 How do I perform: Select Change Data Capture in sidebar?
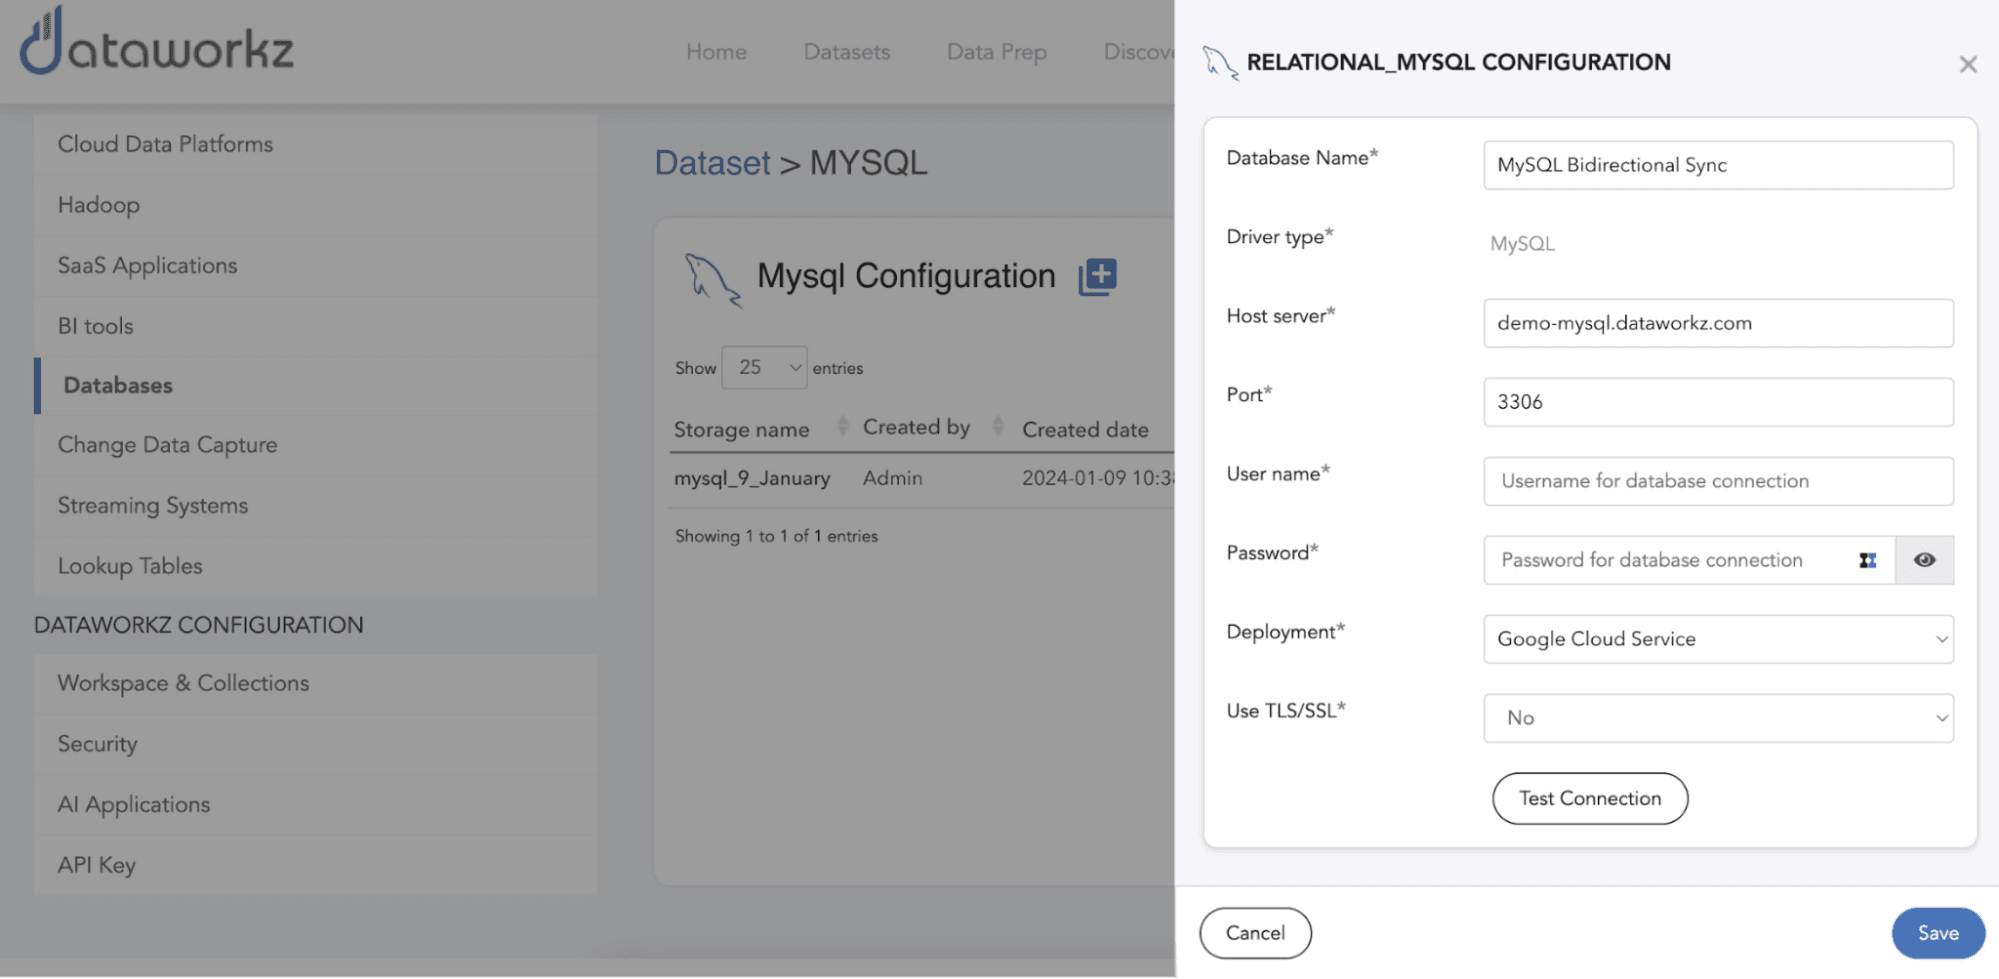[167, 446]
